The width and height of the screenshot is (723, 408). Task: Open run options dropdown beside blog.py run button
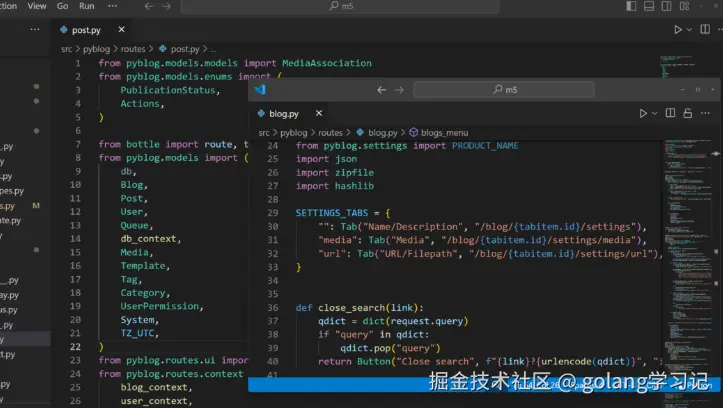pos(654,113)
